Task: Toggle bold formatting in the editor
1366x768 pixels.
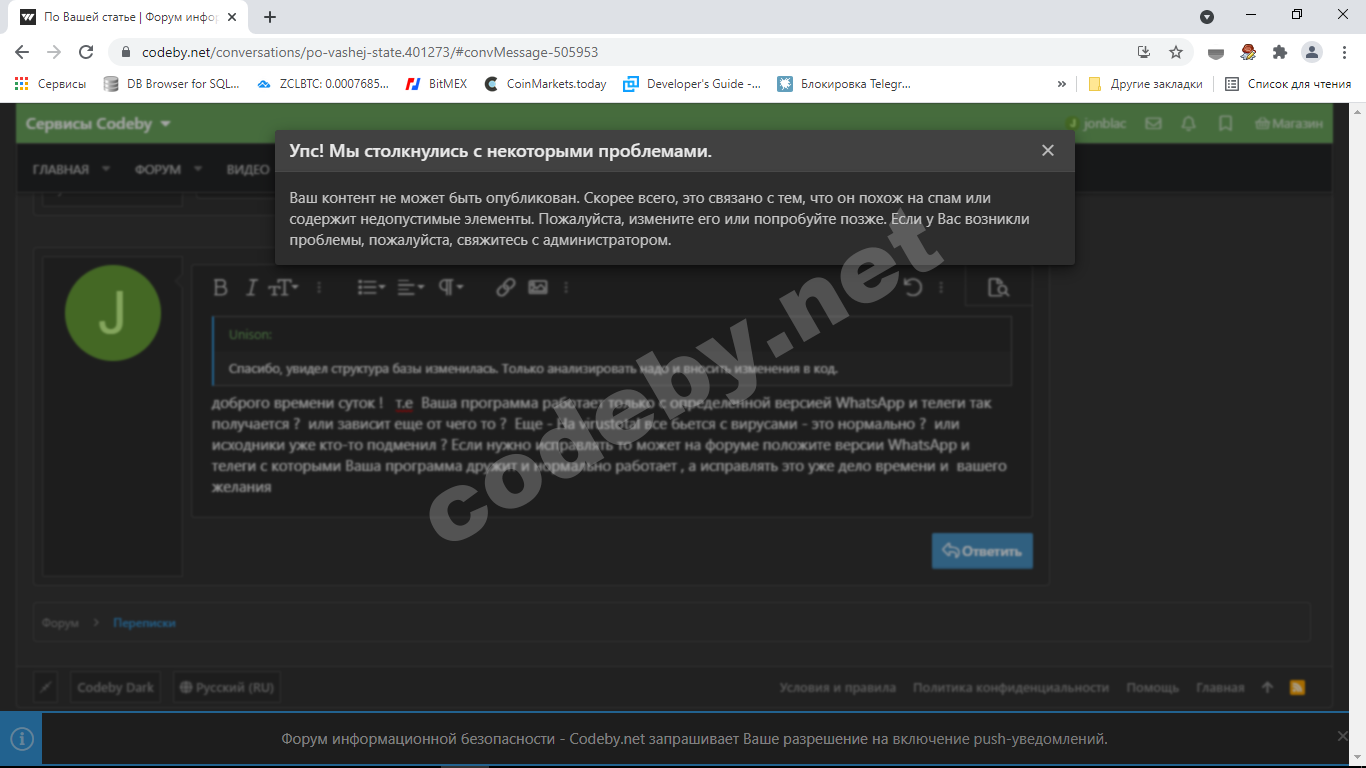Action: (x=221, y=288)
